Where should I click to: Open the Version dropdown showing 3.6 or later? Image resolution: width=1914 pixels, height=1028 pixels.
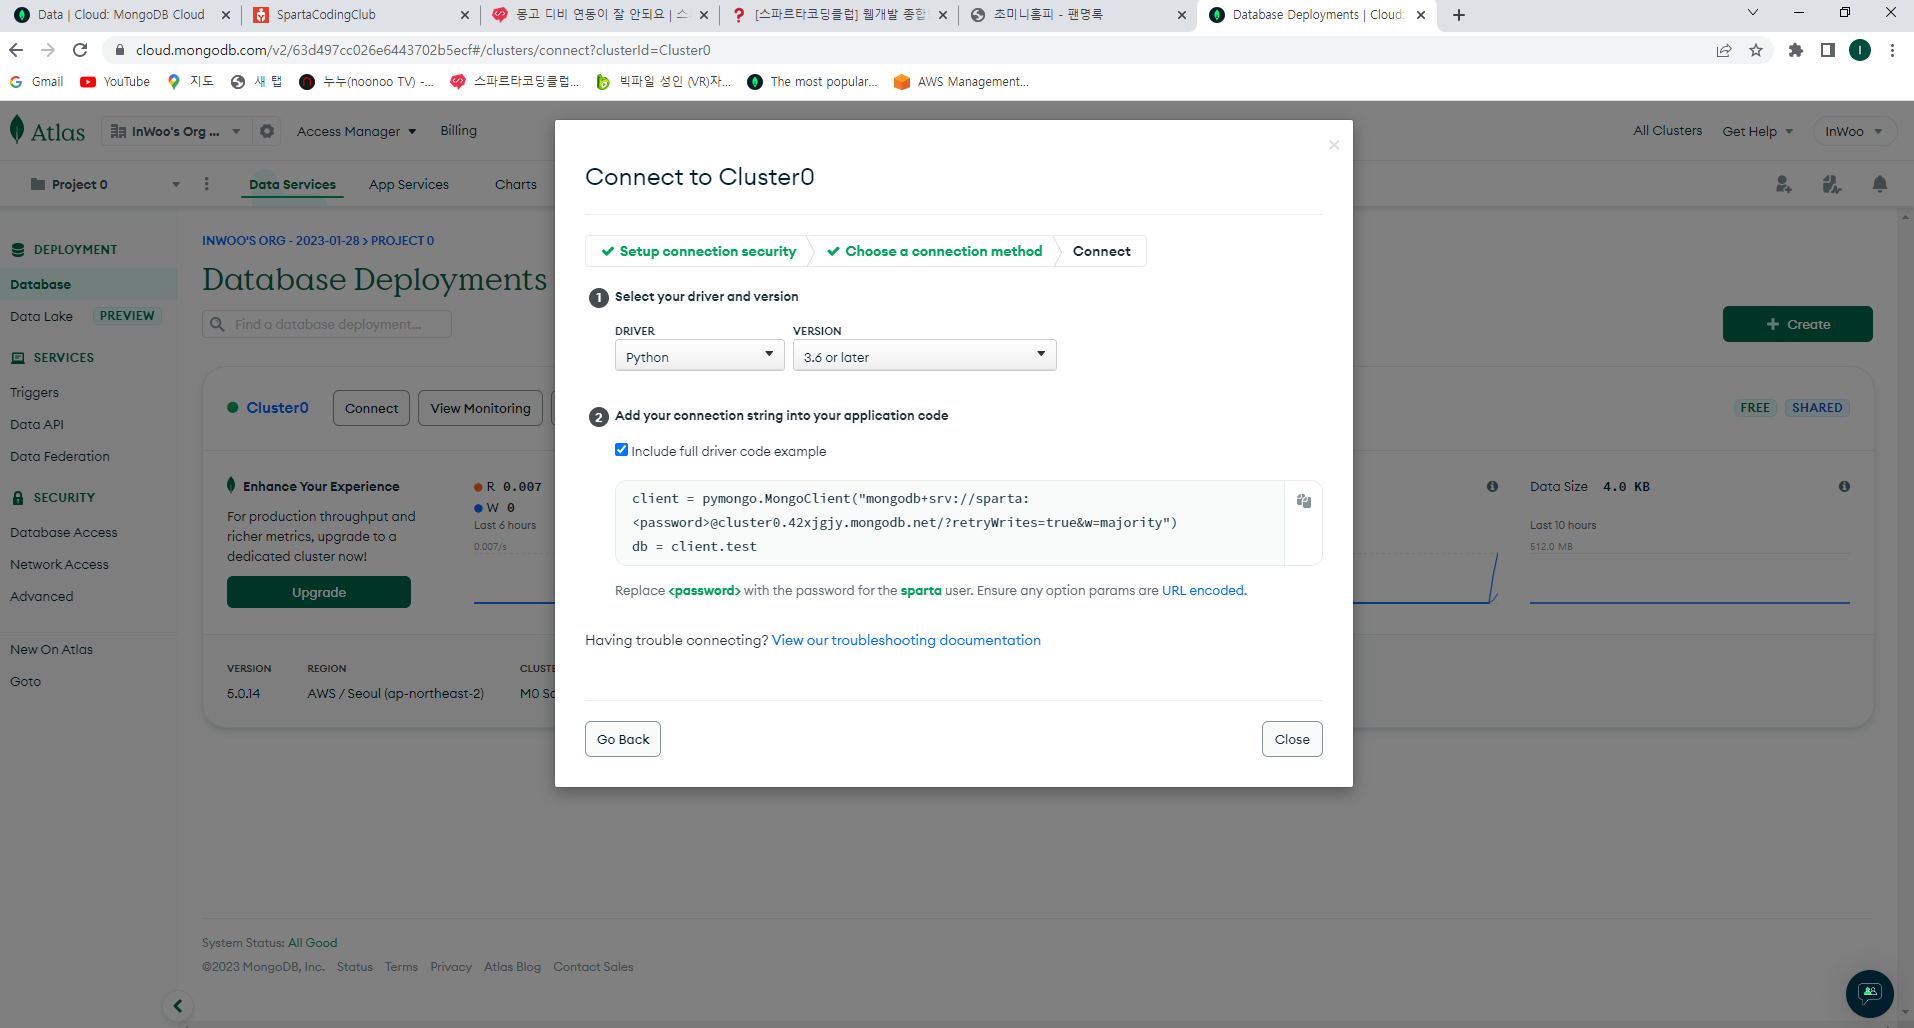click(924, 356)
